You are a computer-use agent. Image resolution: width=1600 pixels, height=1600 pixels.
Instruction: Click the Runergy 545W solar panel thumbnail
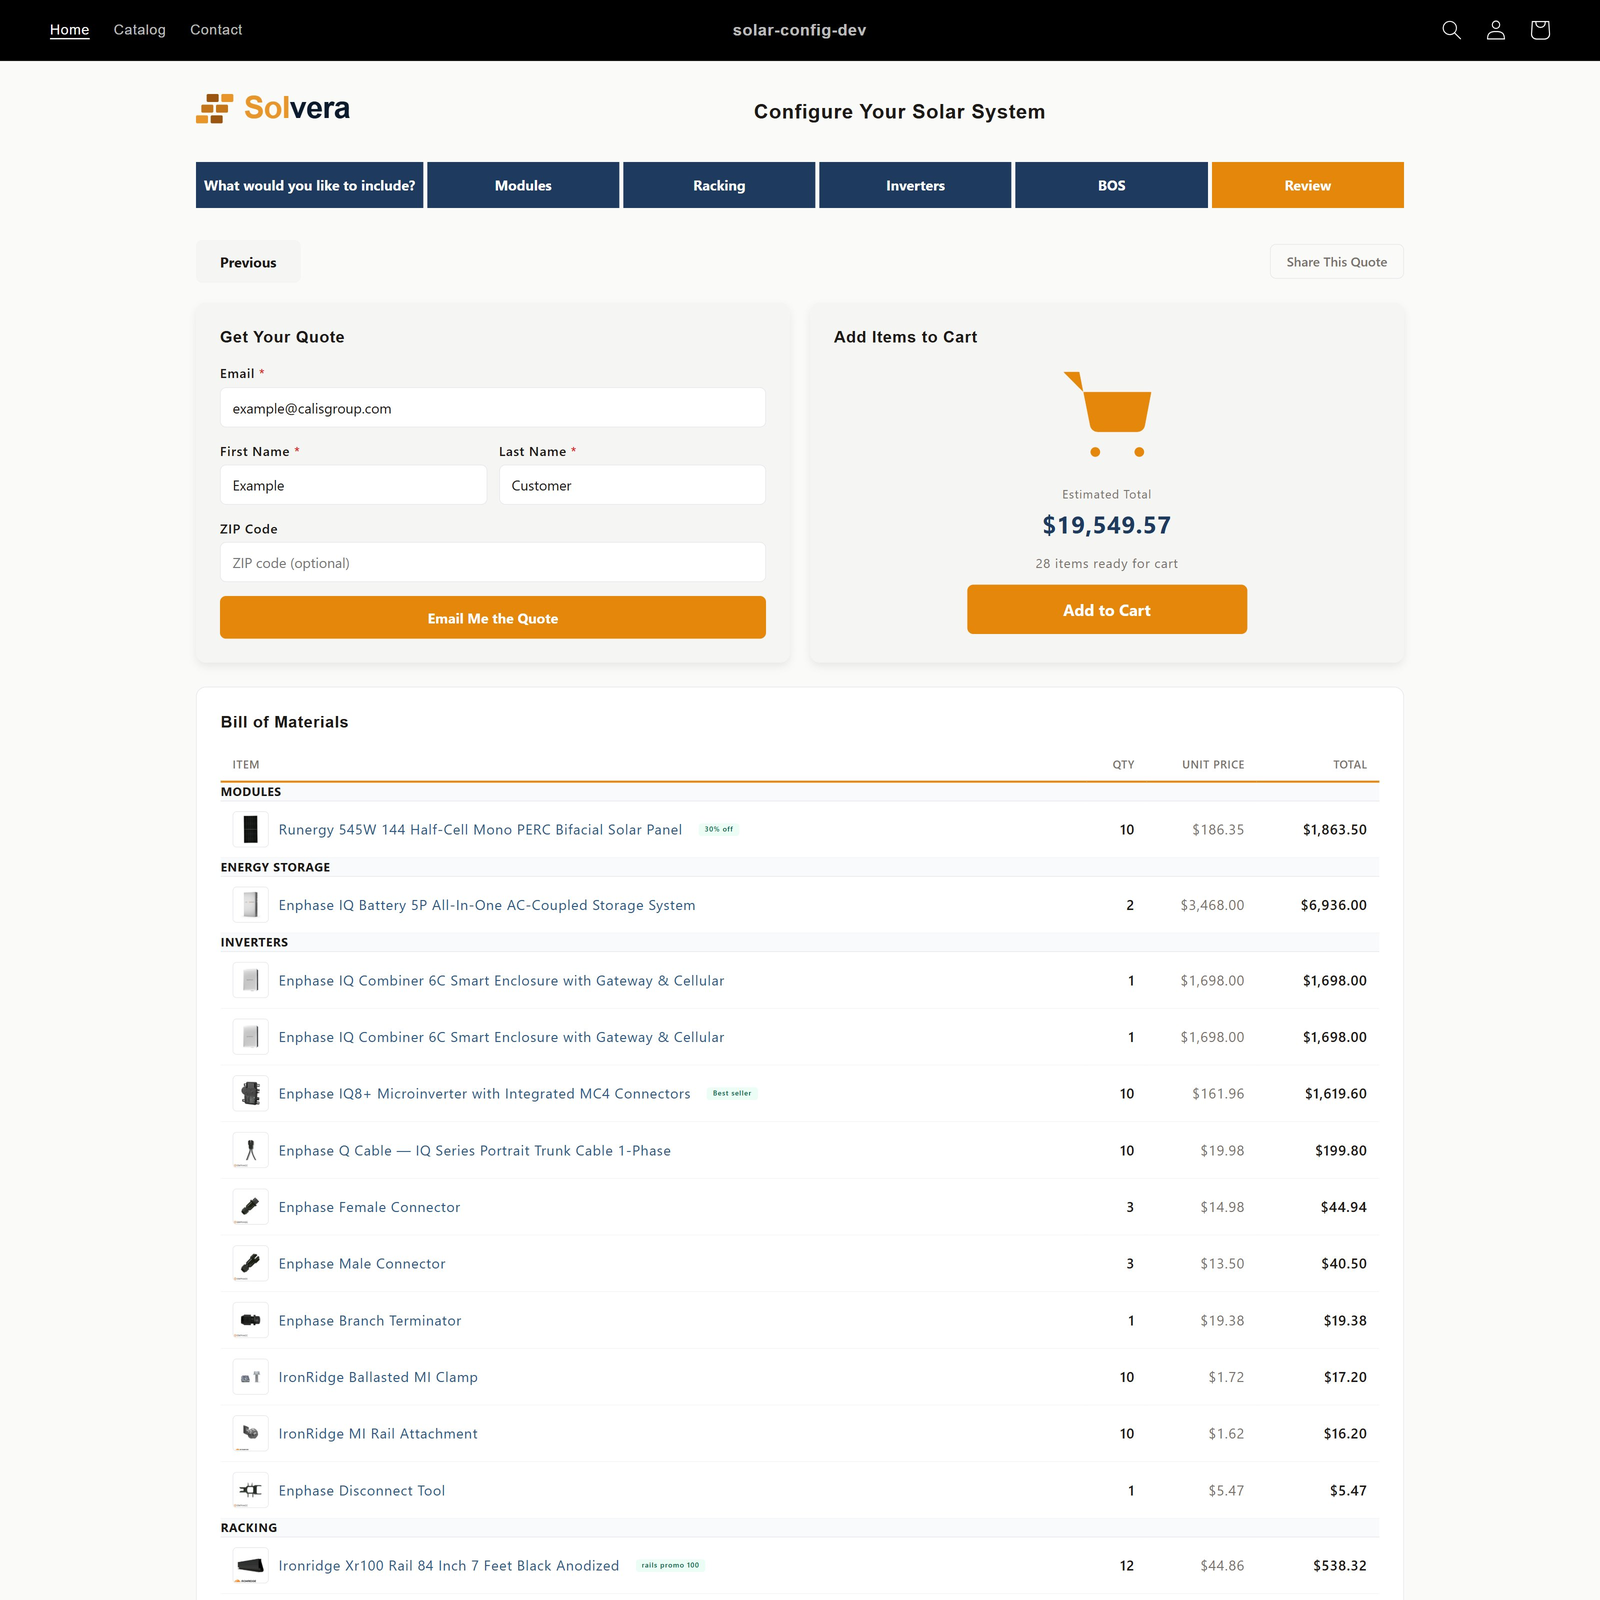click(x=251, y=829)
